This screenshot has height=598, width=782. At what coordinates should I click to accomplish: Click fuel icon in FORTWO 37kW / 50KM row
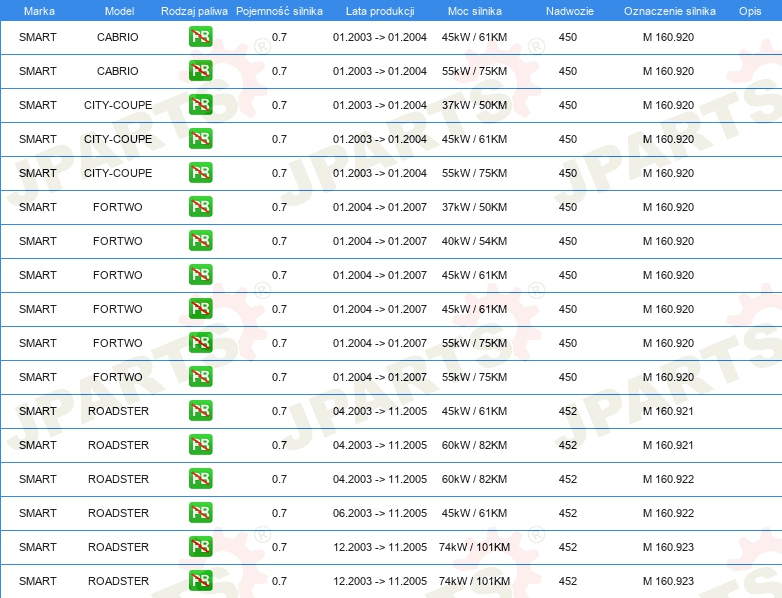[200, 208]
